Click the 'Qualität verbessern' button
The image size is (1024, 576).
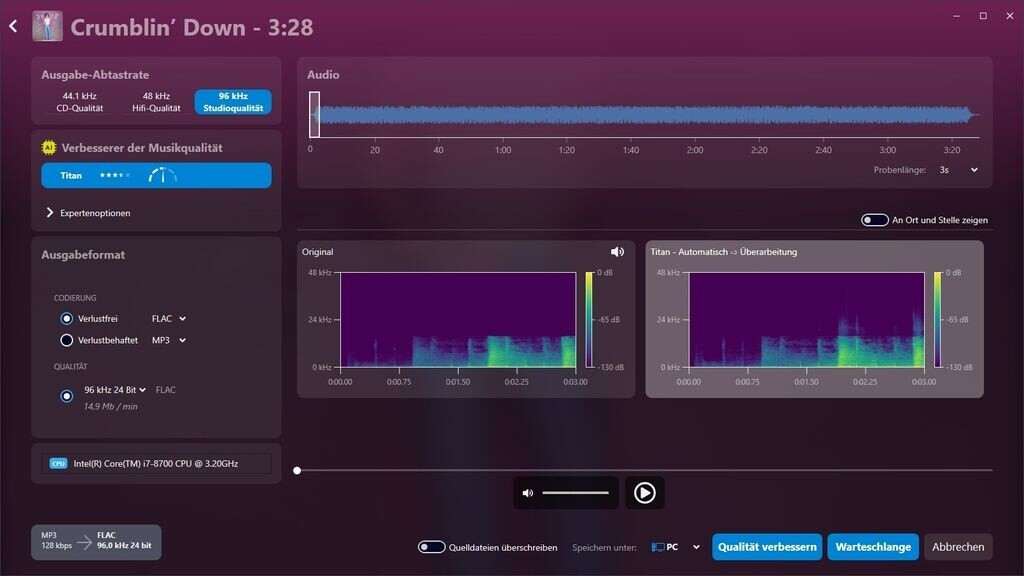pos(767,547)
